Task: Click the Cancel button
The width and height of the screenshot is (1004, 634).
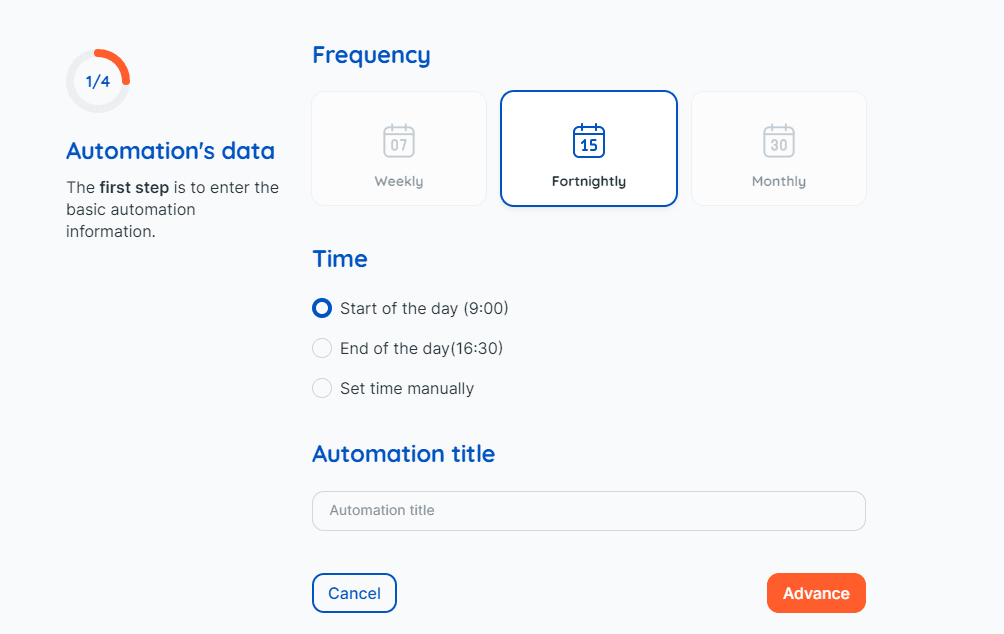Action: click(x=354, y=593)
